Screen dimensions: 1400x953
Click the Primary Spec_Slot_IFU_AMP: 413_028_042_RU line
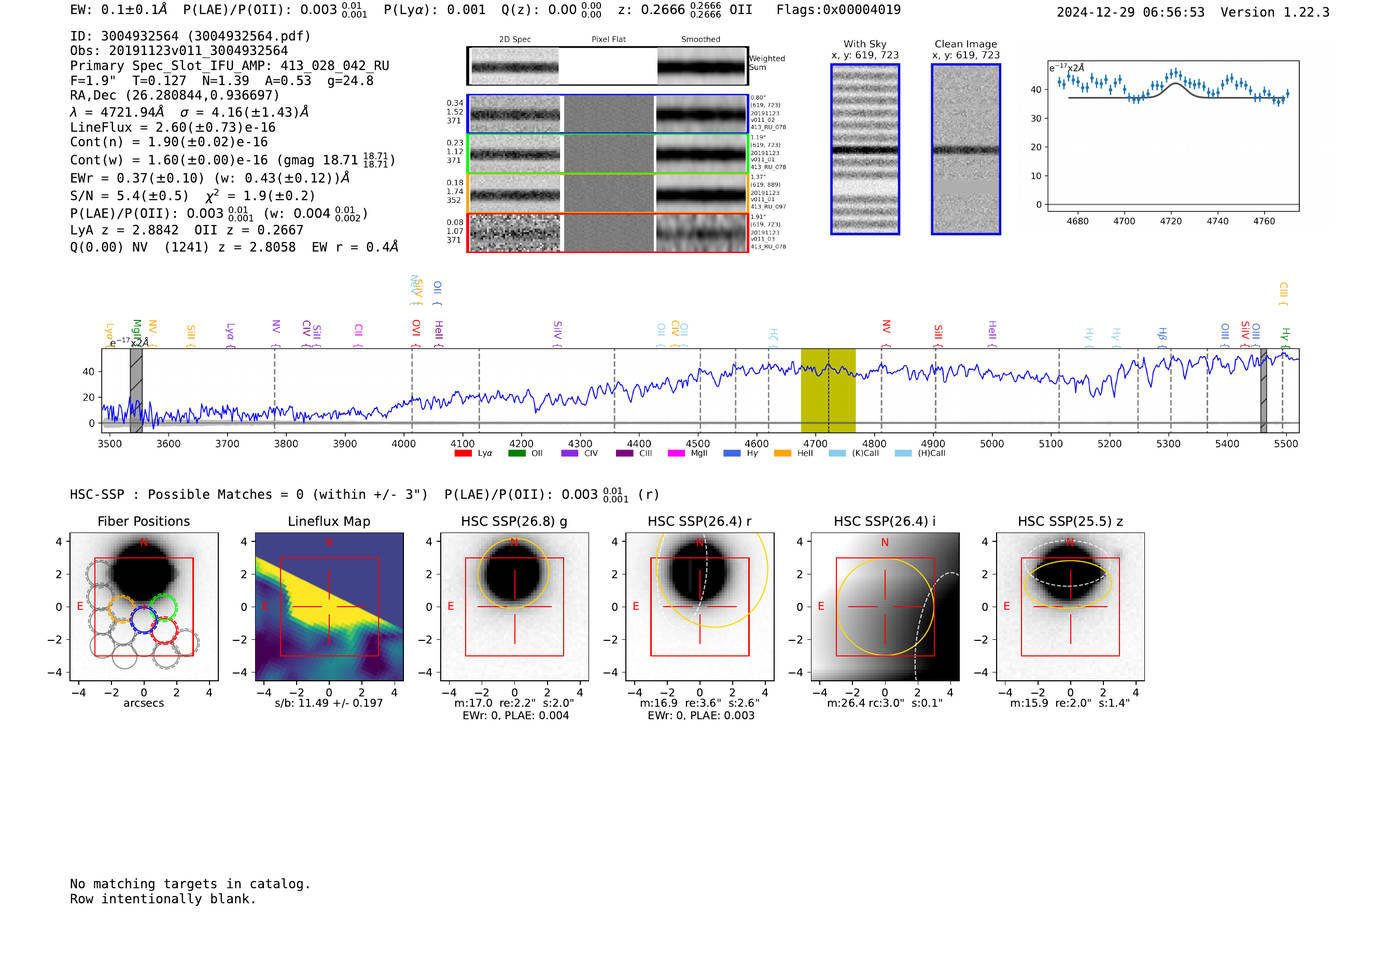pos(230,66)
